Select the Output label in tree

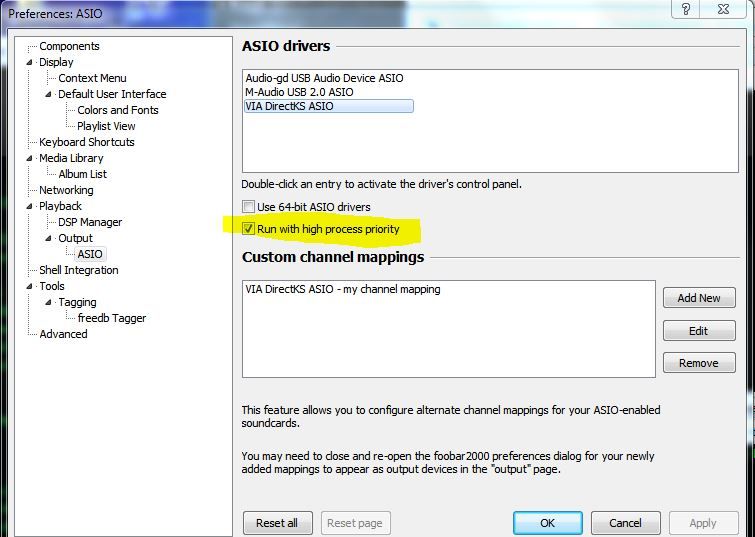(x=76, y=238)
